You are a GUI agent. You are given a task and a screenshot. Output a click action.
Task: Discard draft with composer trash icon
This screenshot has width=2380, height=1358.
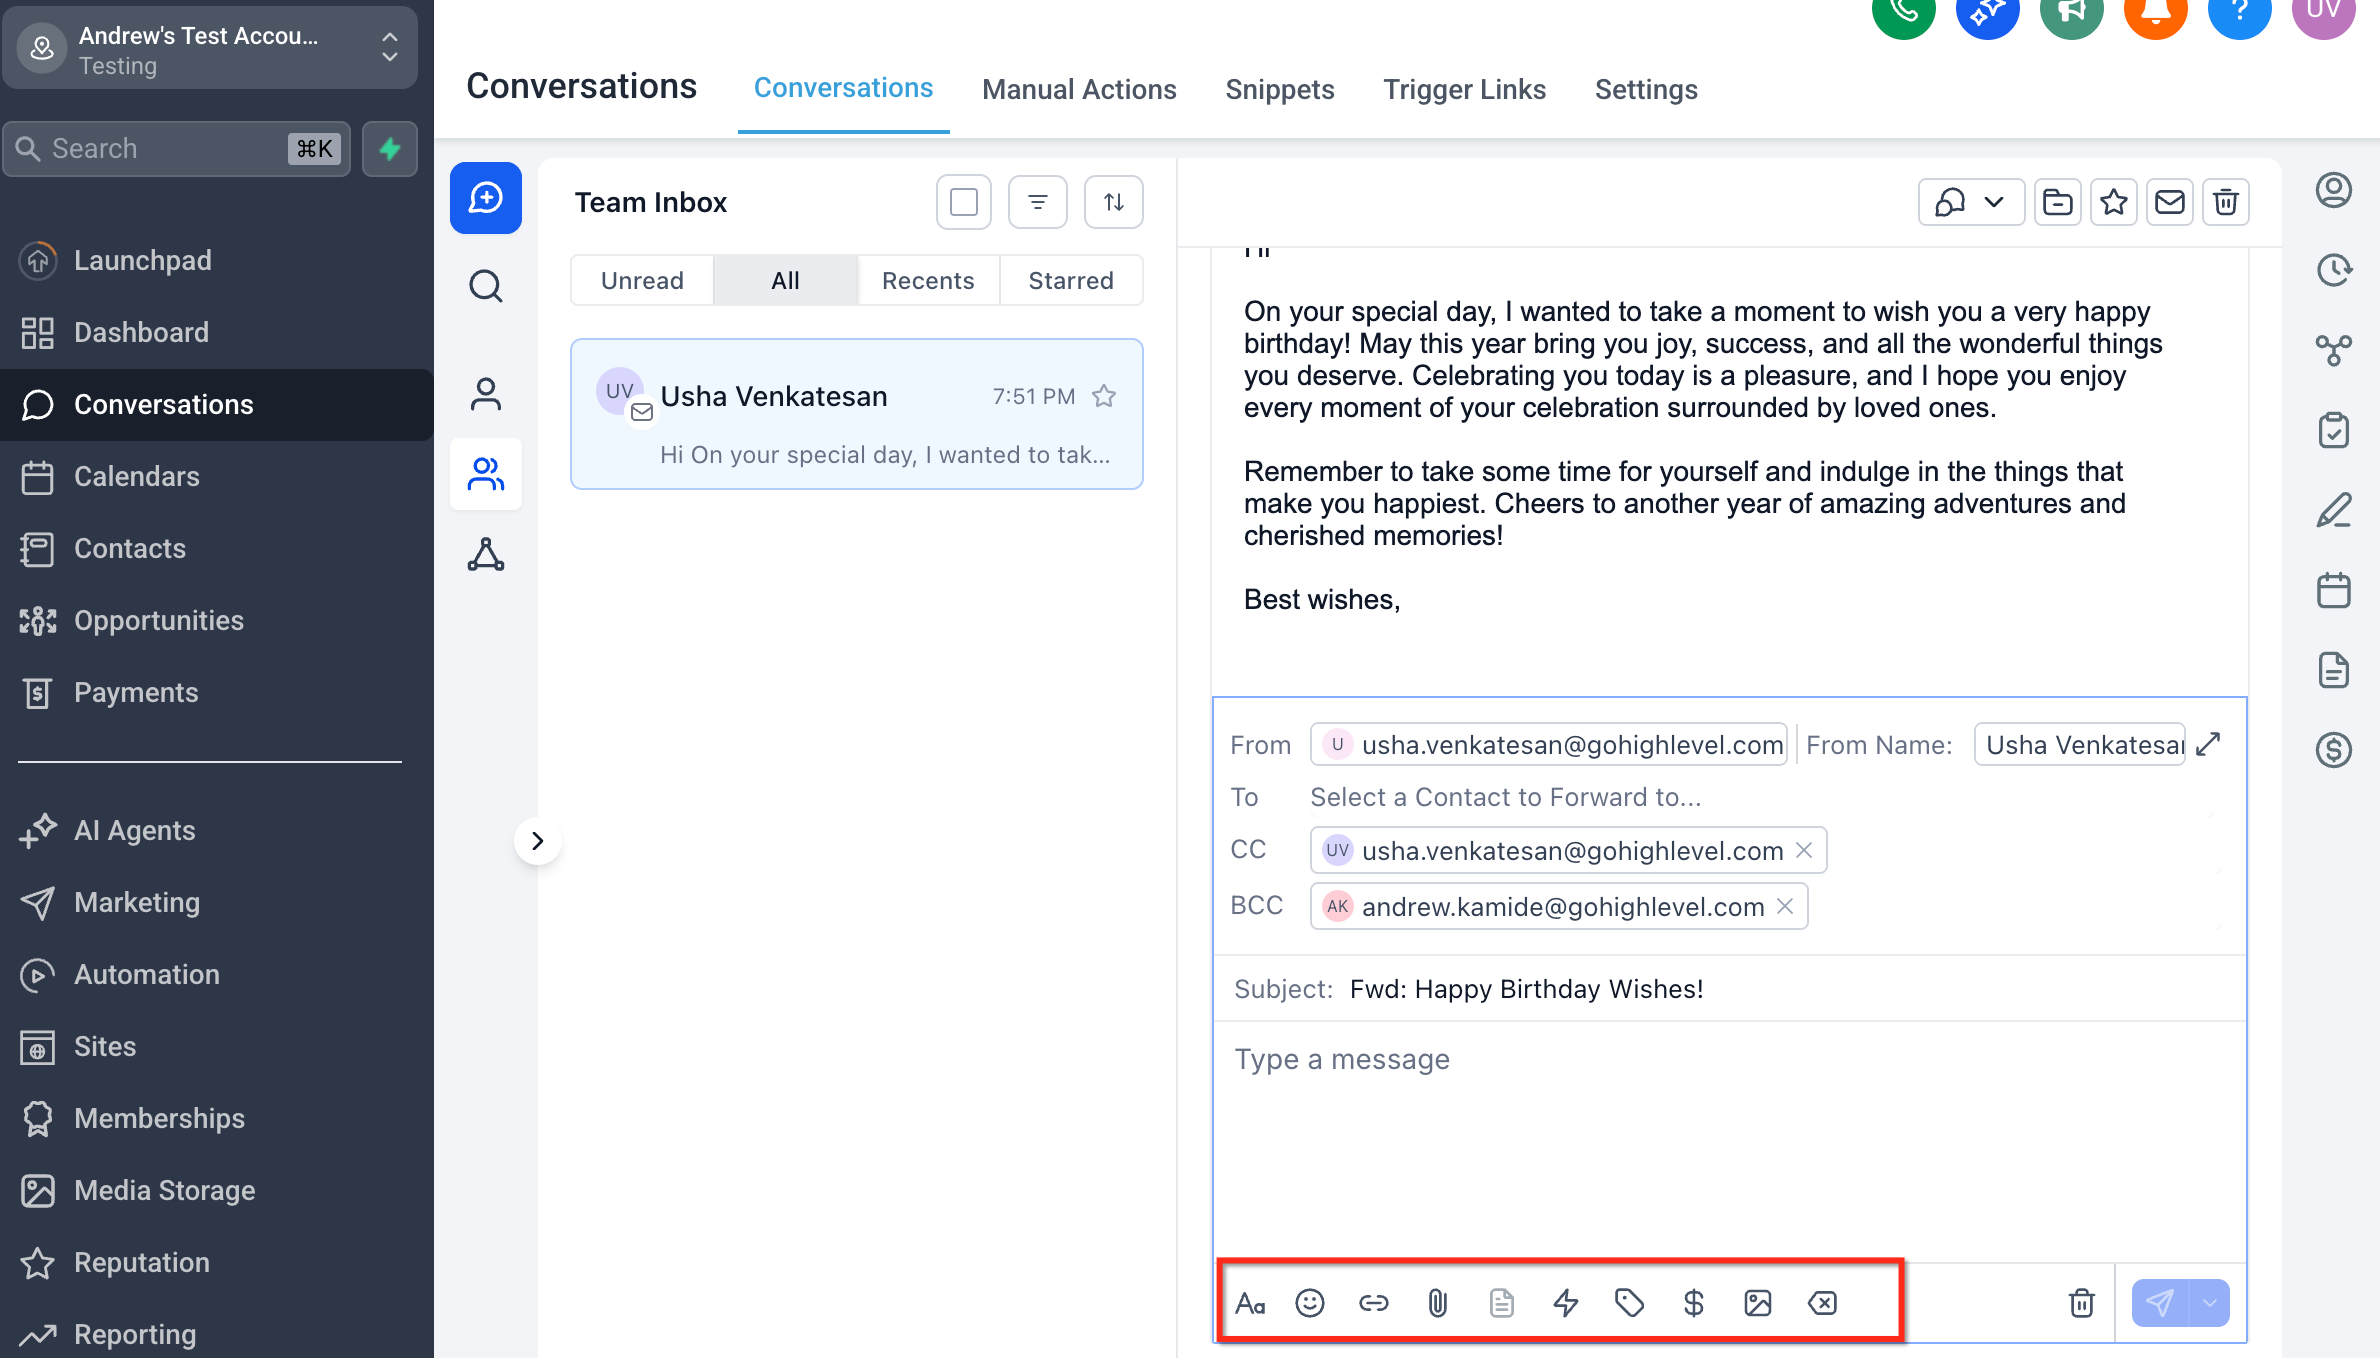[2081, 1303]
